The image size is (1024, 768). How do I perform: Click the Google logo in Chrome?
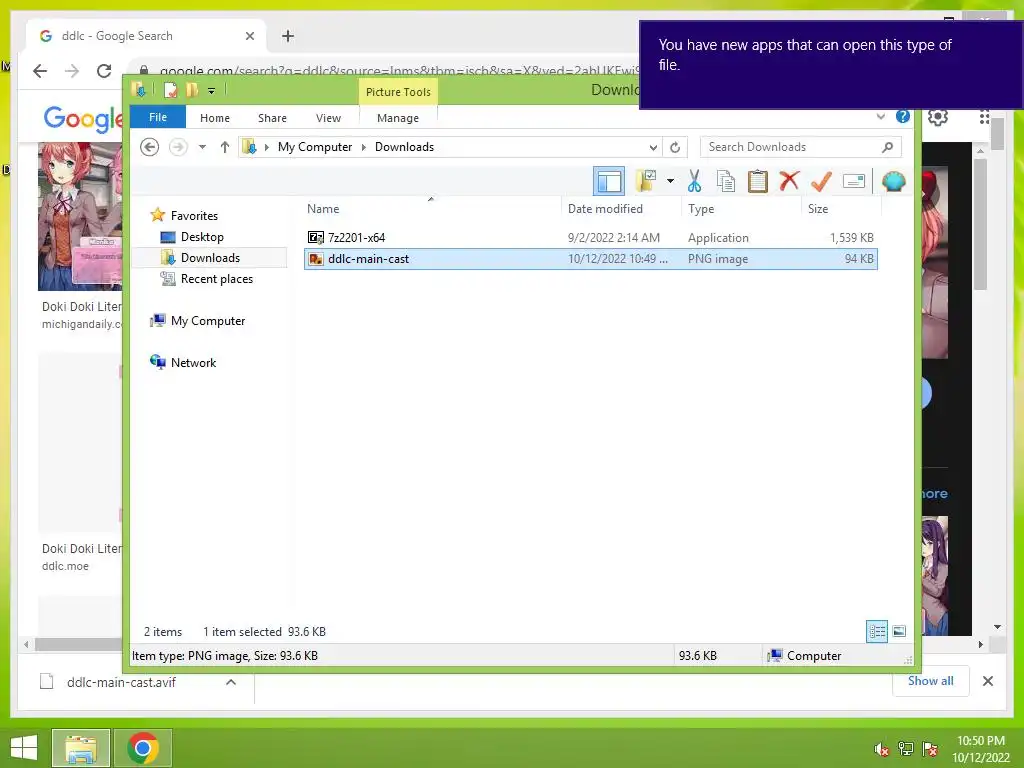pyautogui.click(x=83, y=118)
